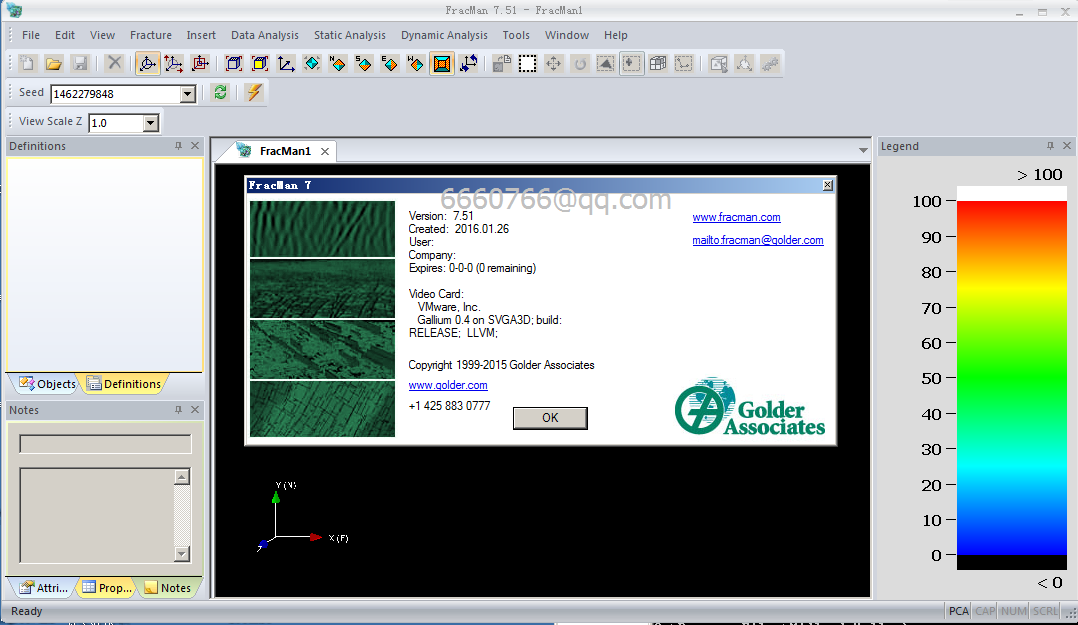This screenshot has width=1078, height=625.
Task: Switch to North view (N diamond icon)
Action: 338,64
